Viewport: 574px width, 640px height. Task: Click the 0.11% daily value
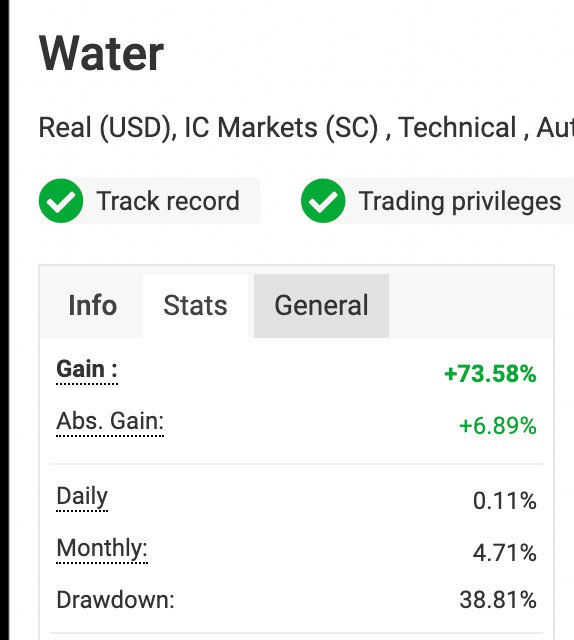(505, 501)
